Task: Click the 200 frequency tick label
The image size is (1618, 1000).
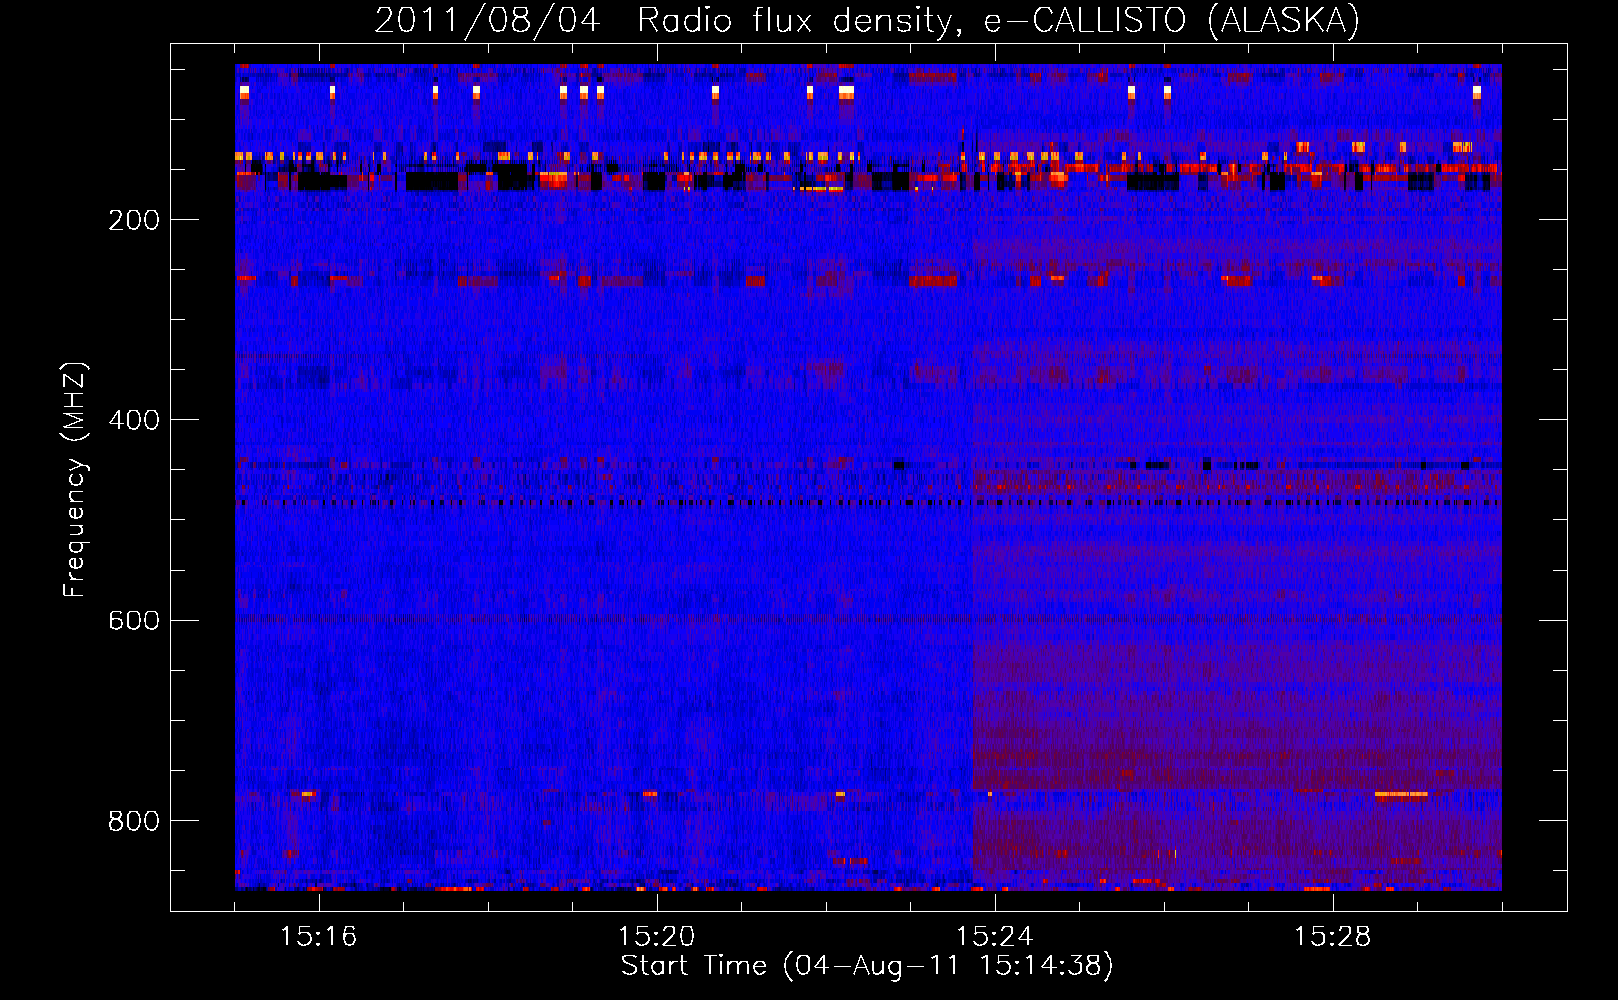Action: [x=134, y=220]
